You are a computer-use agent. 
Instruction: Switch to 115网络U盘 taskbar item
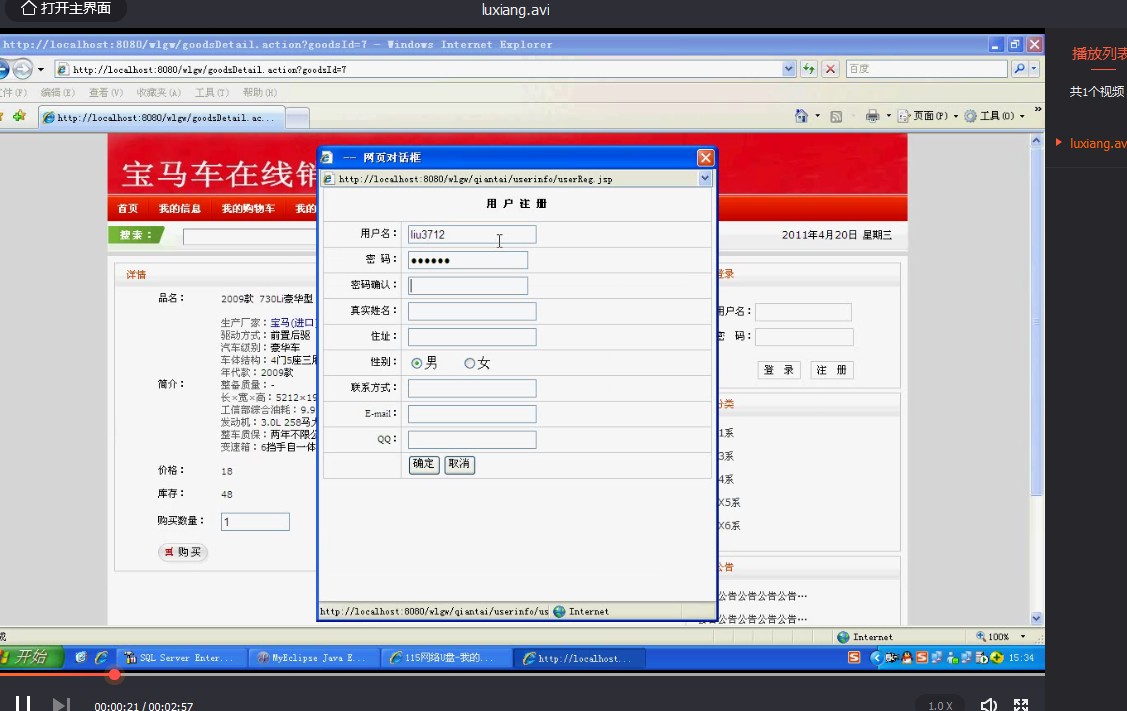(446, 658)
